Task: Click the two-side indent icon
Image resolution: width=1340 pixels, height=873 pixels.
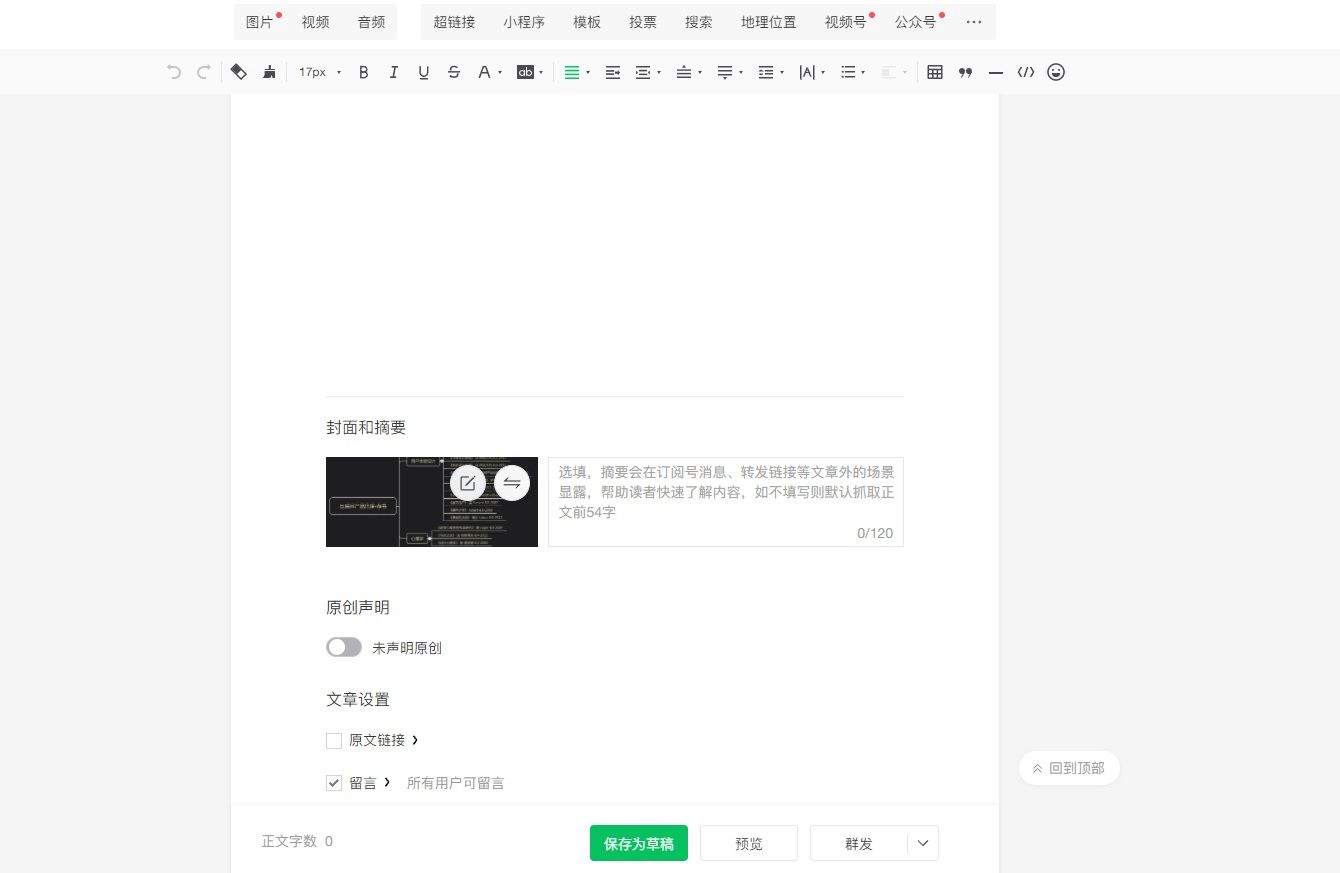Action: pyautogui.click(x=643, y=72)
